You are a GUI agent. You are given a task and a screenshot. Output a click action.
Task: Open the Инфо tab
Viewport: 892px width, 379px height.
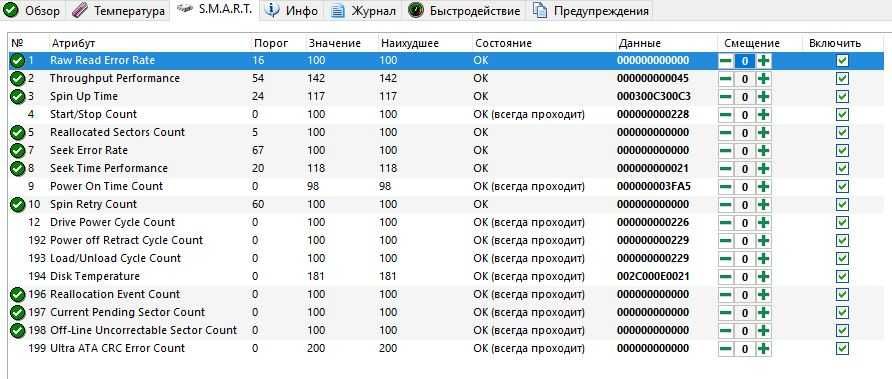pyautogui.click(x=292, y=11)
